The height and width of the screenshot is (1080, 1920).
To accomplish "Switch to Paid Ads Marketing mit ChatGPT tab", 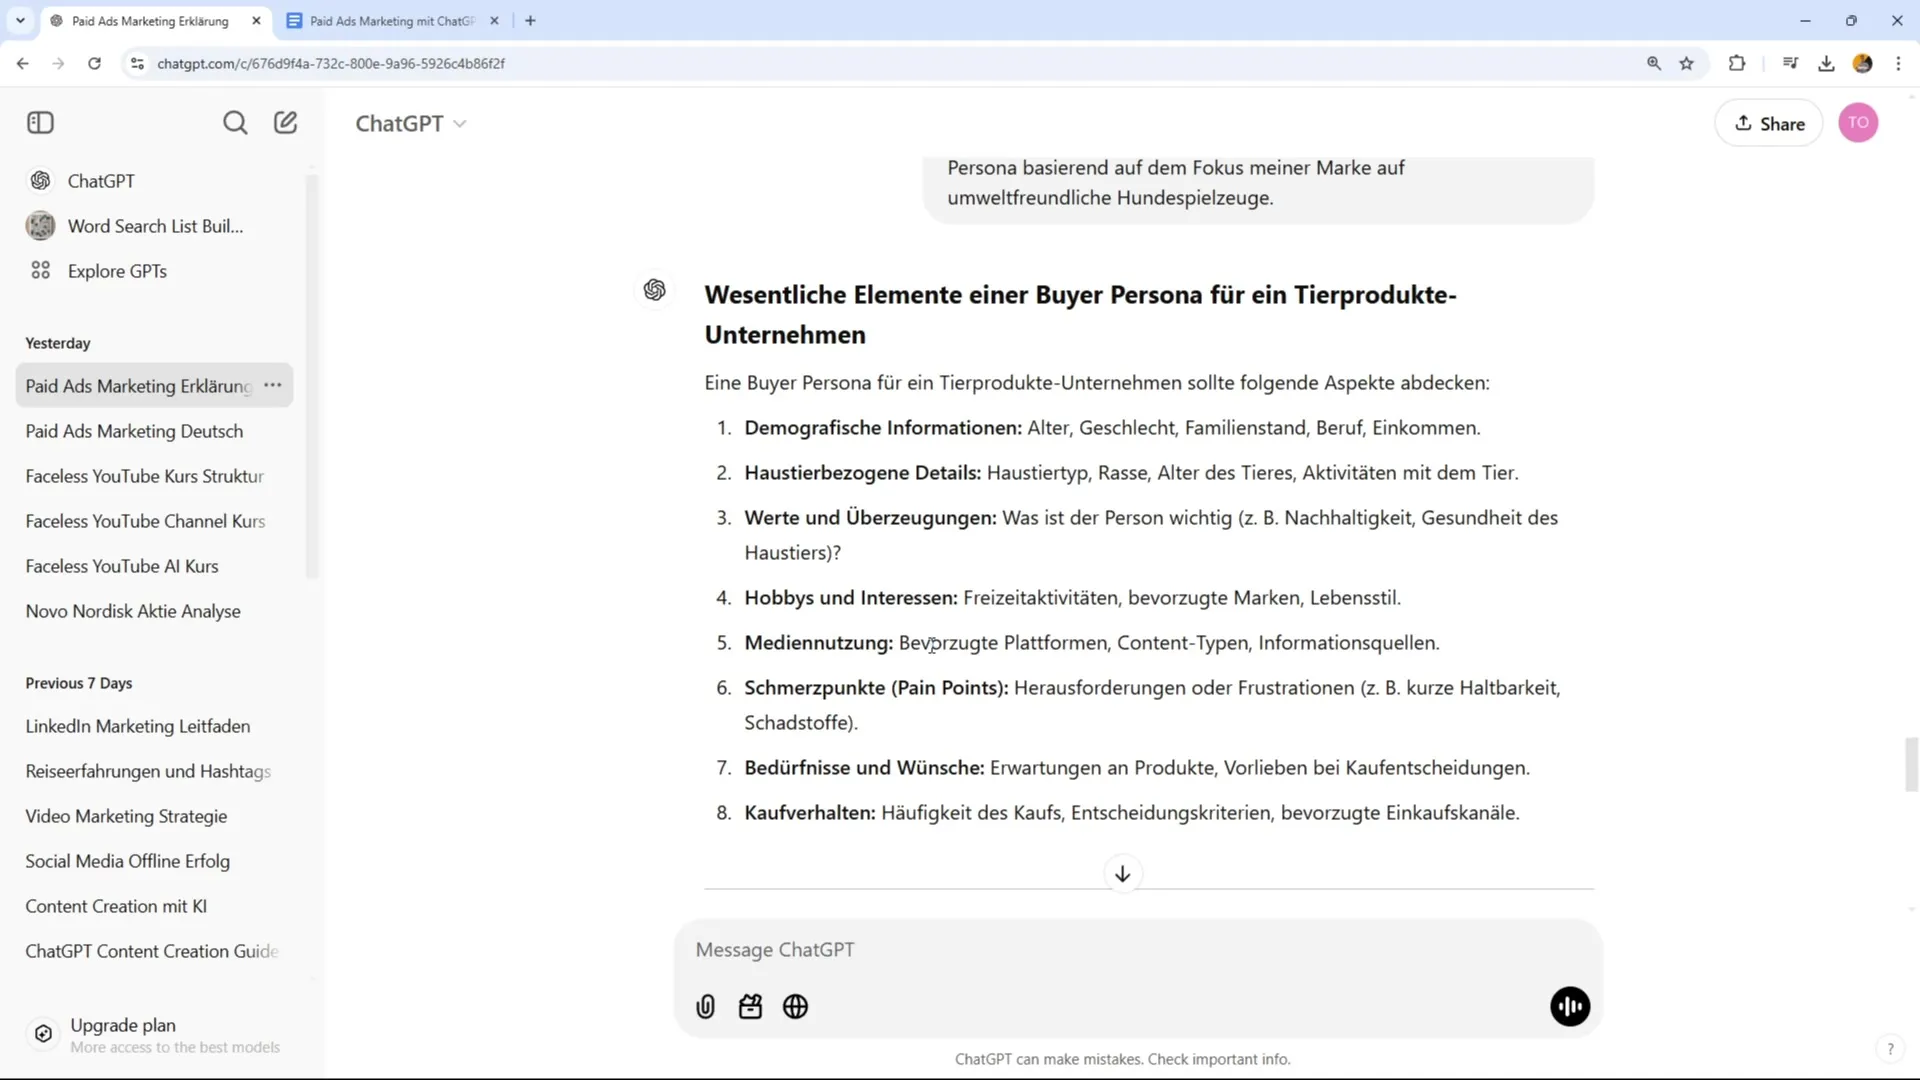I will point(394,21).
